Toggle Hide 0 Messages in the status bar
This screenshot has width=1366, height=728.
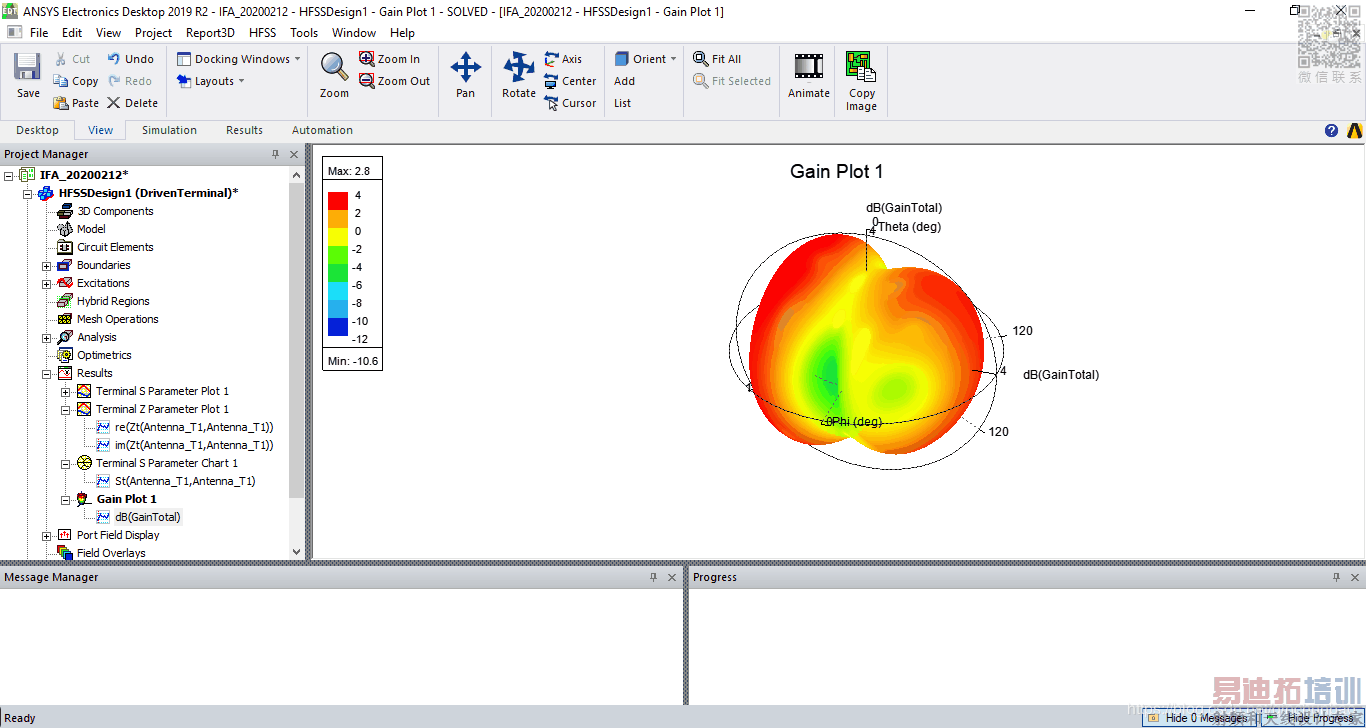click(1198, 718)
